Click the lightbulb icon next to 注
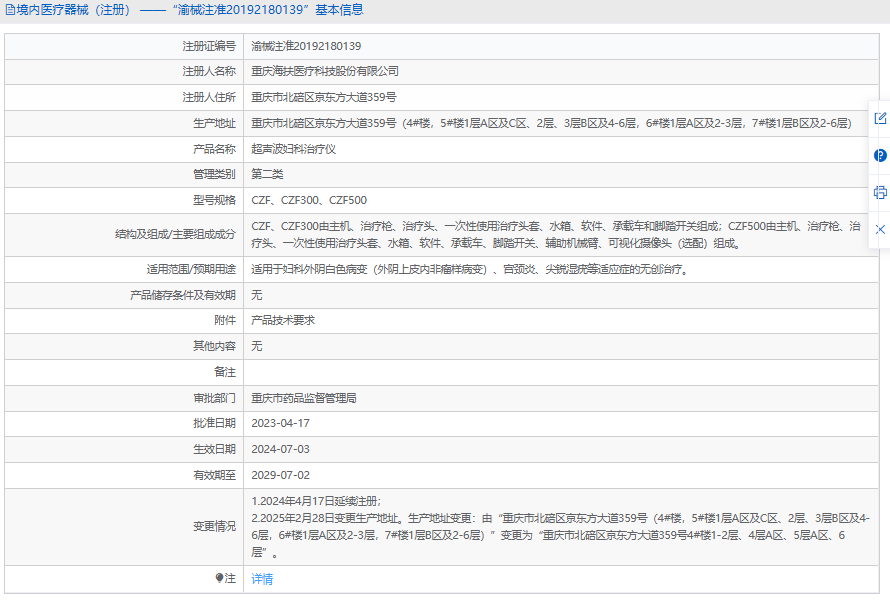Viewport: 890px width, 602px height. 220,578
